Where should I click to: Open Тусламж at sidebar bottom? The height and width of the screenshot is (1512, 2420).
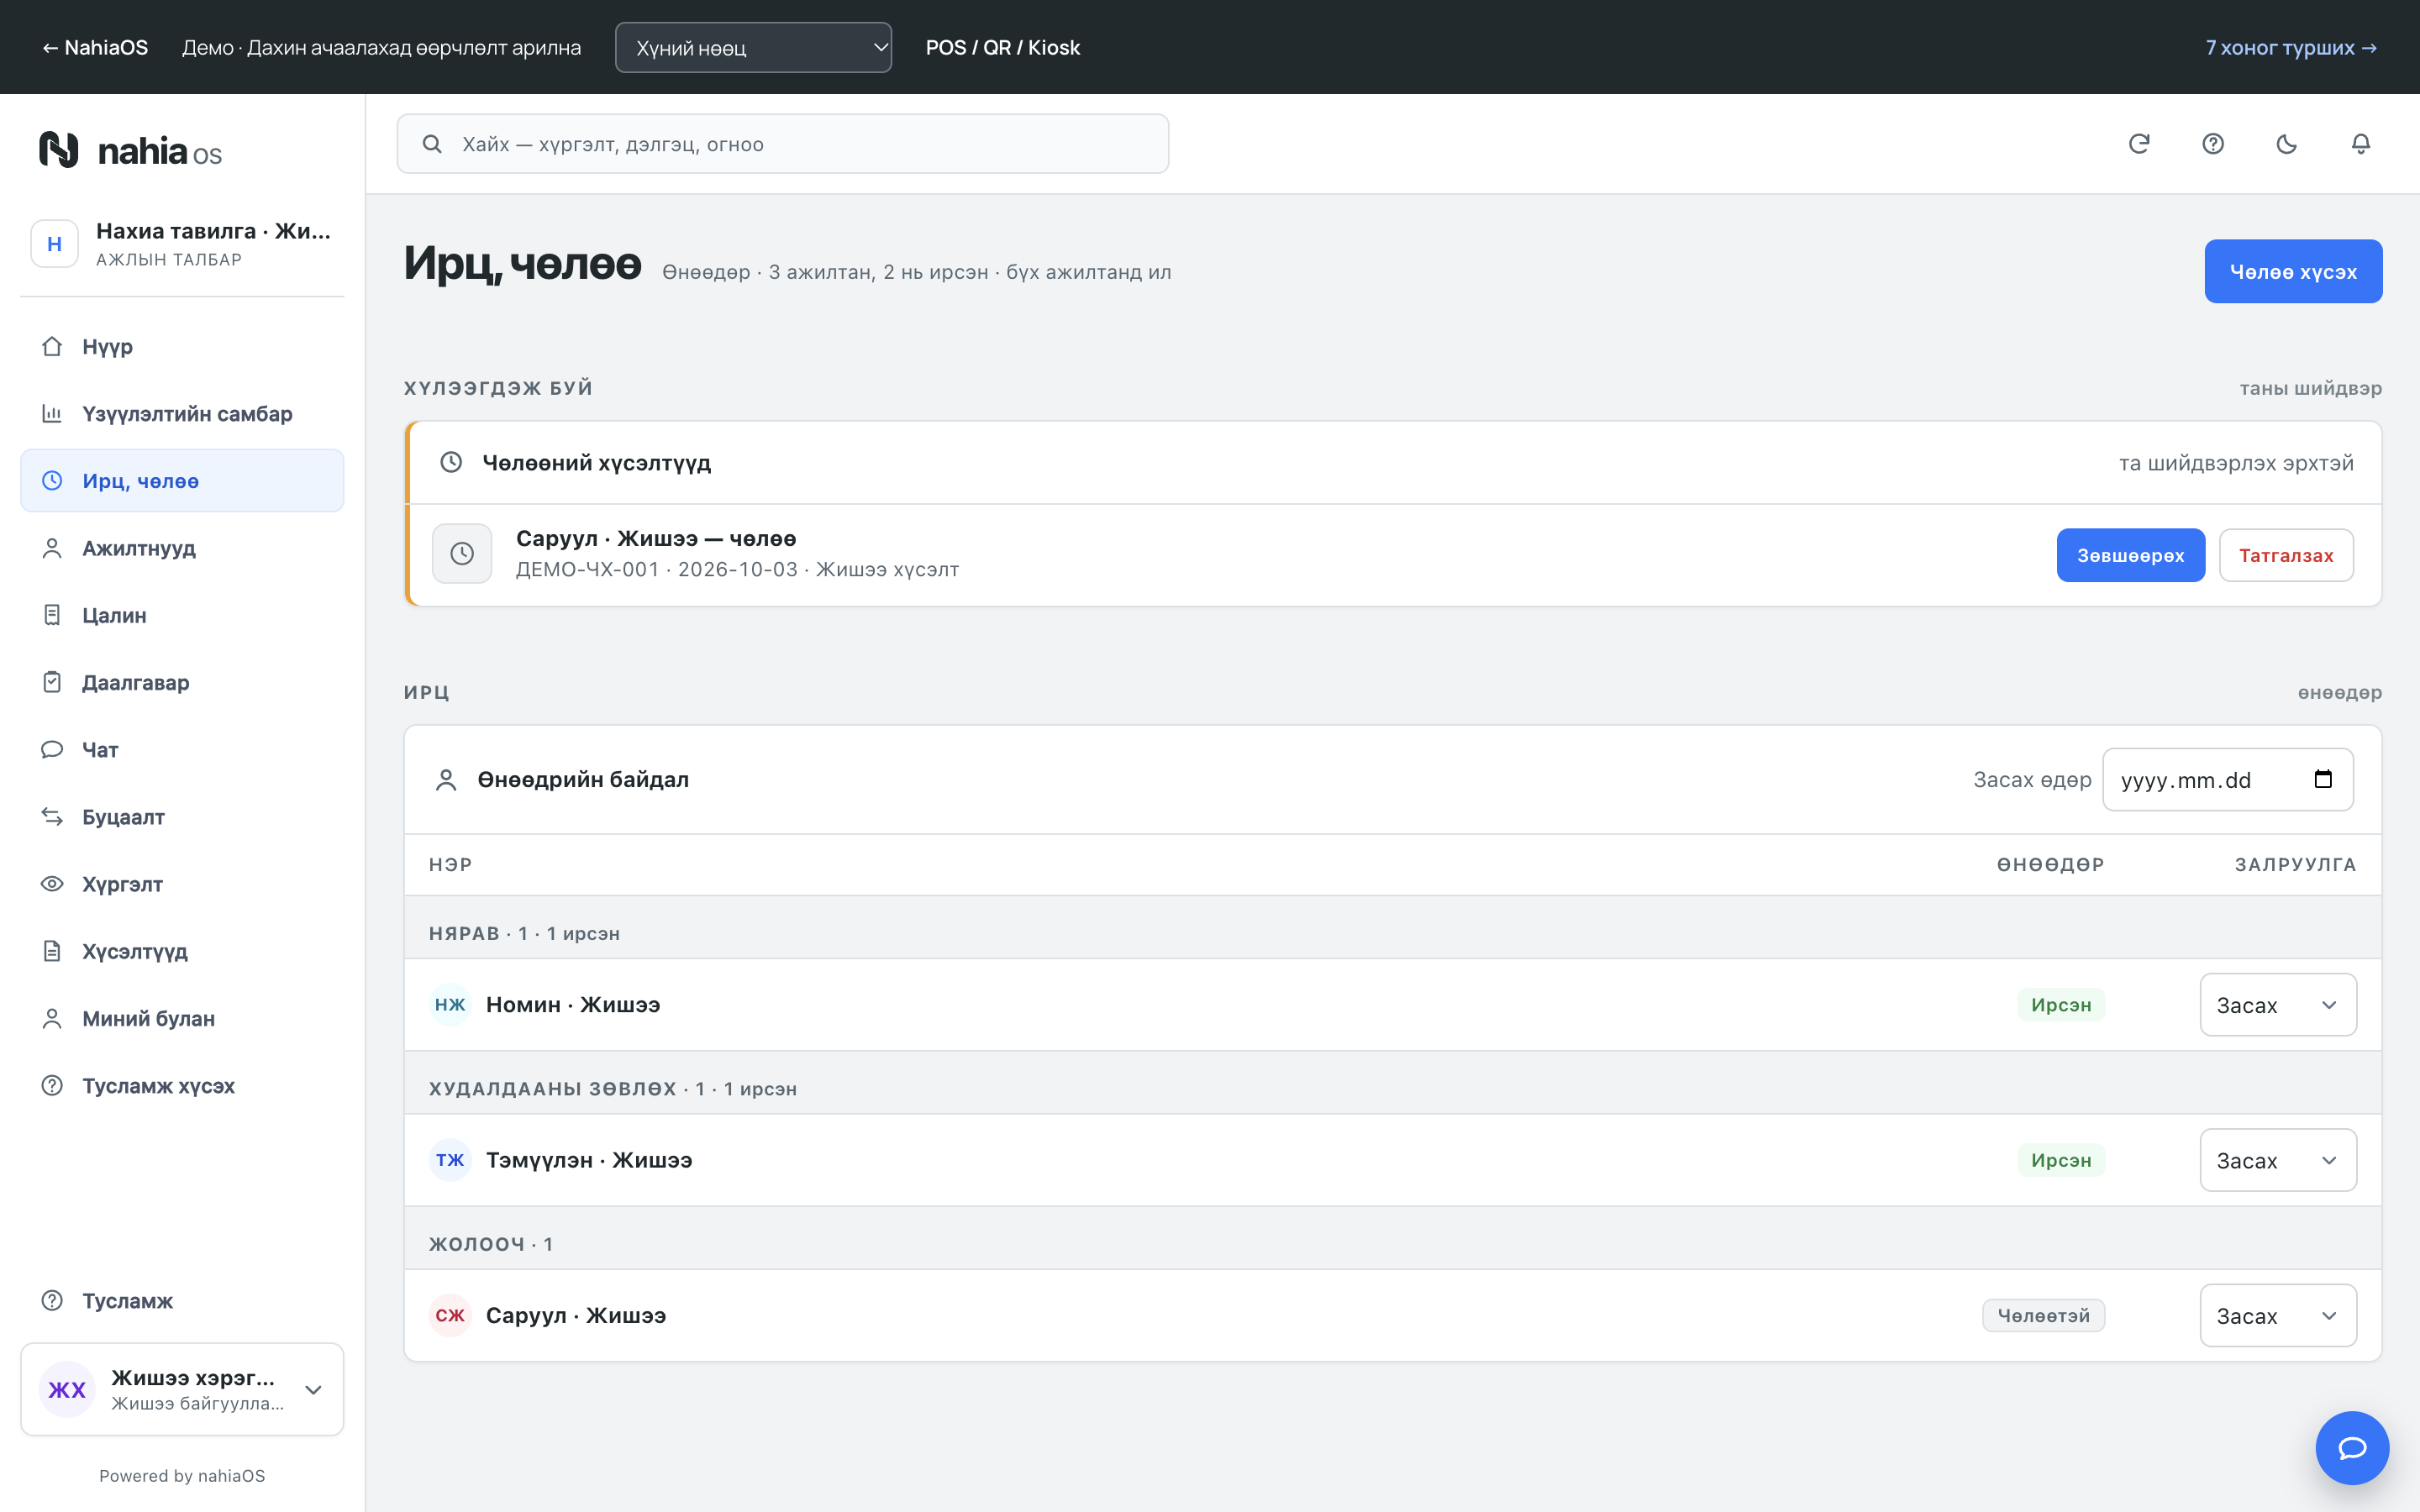tap(182, 1300)
